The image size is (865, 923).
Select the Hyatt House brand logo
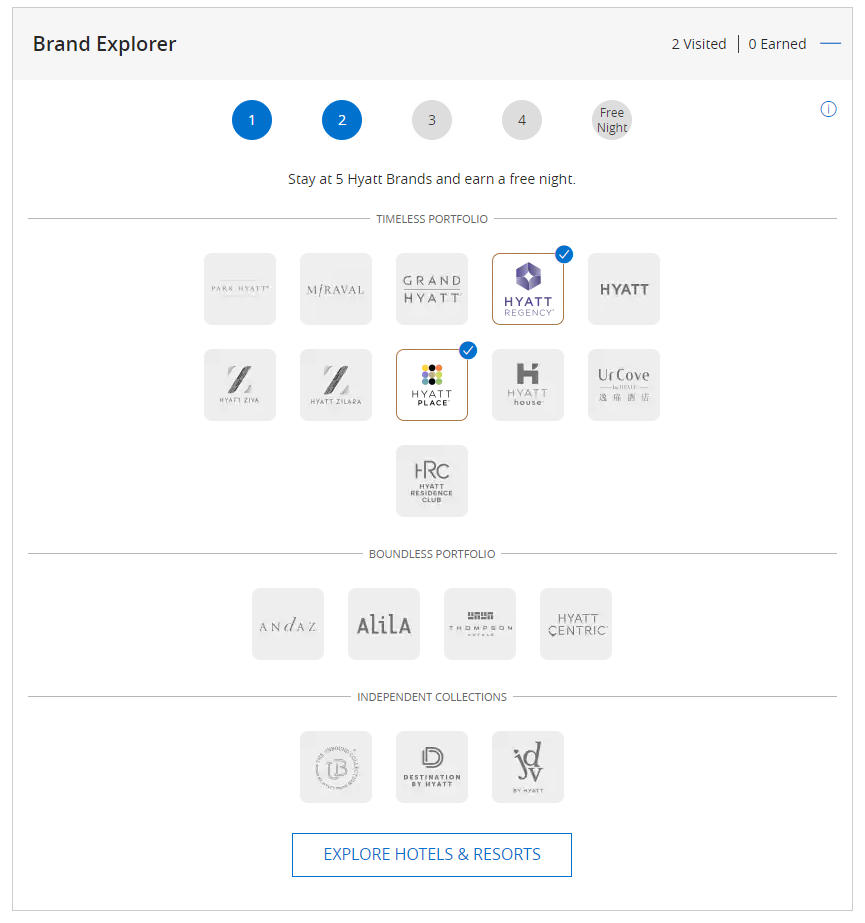coord(528,385)
